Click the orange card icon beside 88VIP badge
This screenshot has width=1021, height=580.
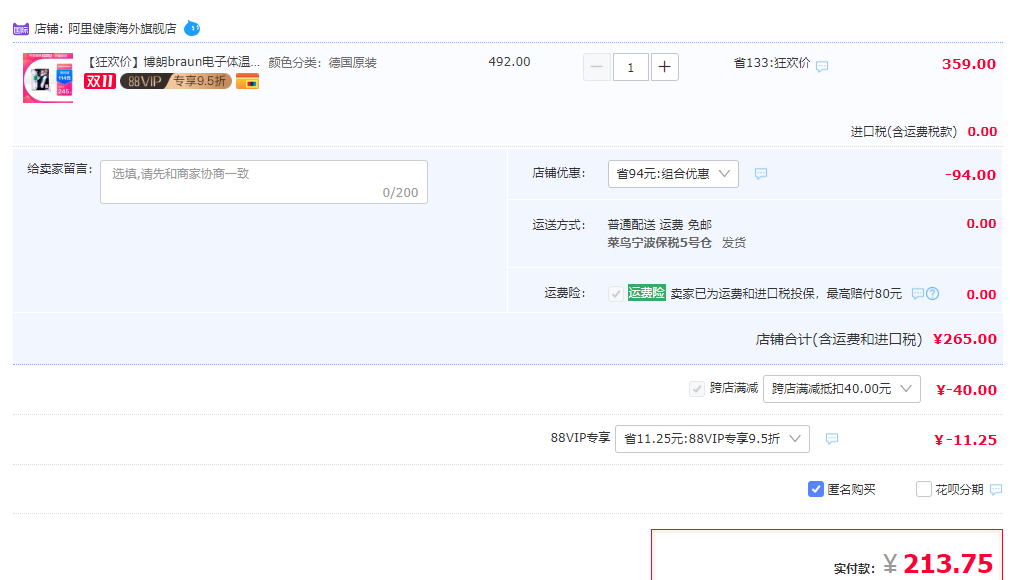point(247,82)
